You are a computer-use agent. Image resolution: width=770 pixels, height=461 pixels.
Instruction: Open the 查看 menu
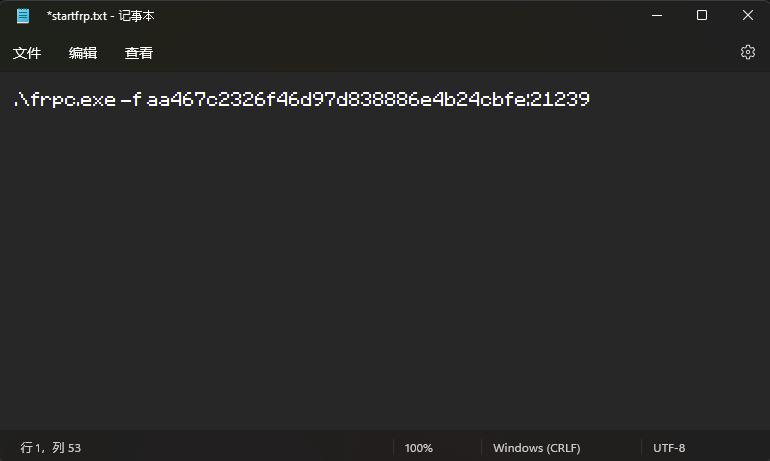coord(139,53)
